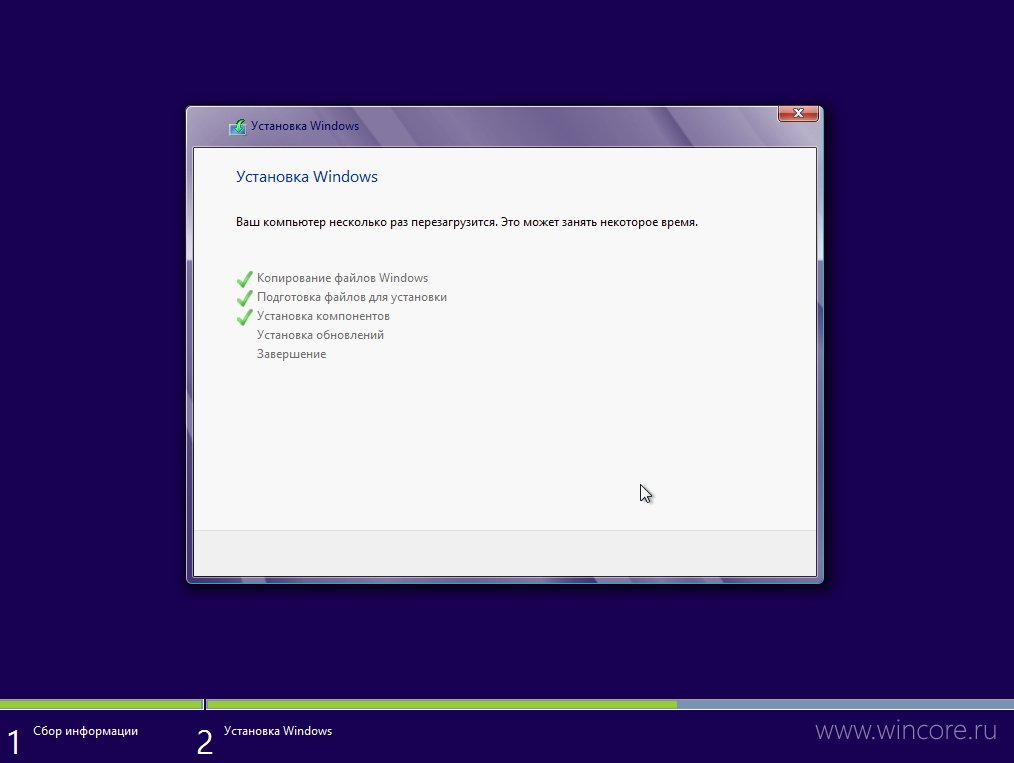This screenshot has height=763, width=1014.
Task: Click the Сбор информации stage label
Action: click(x=85, y=731)
